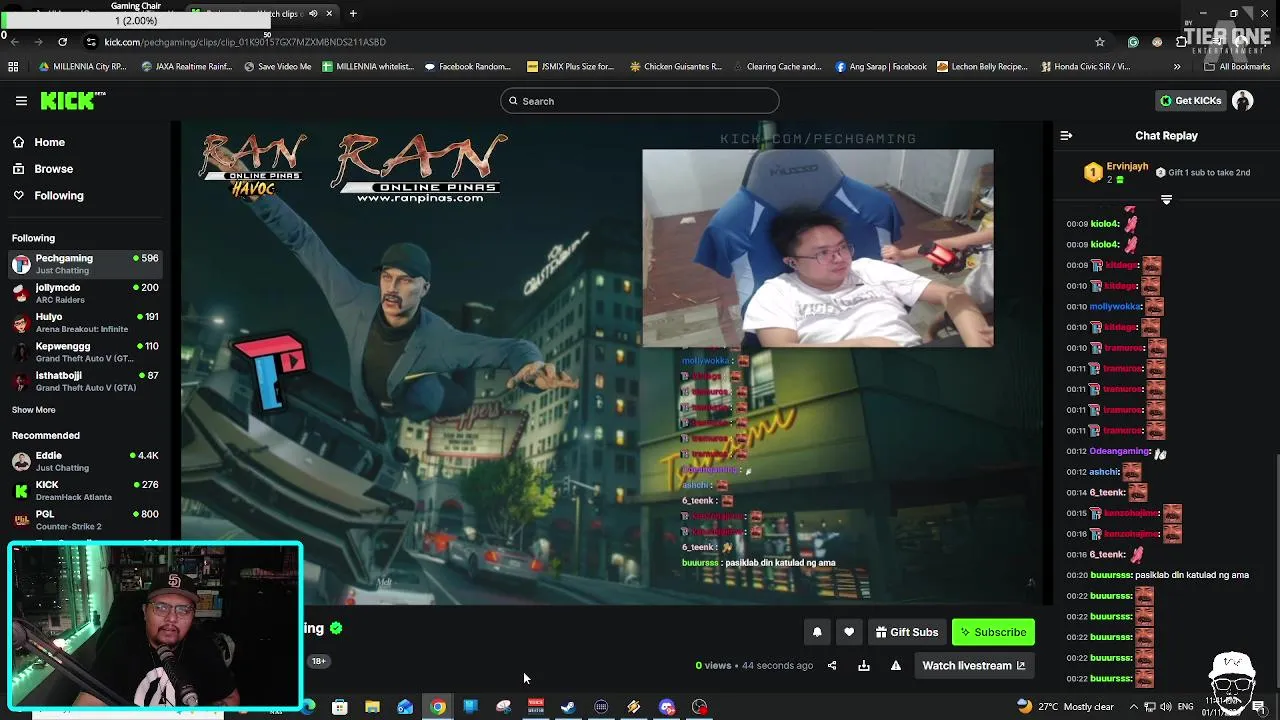Click the Browse icon in sidebar
This screenshot has width=1280, height=720.
(x=19, y=169)
